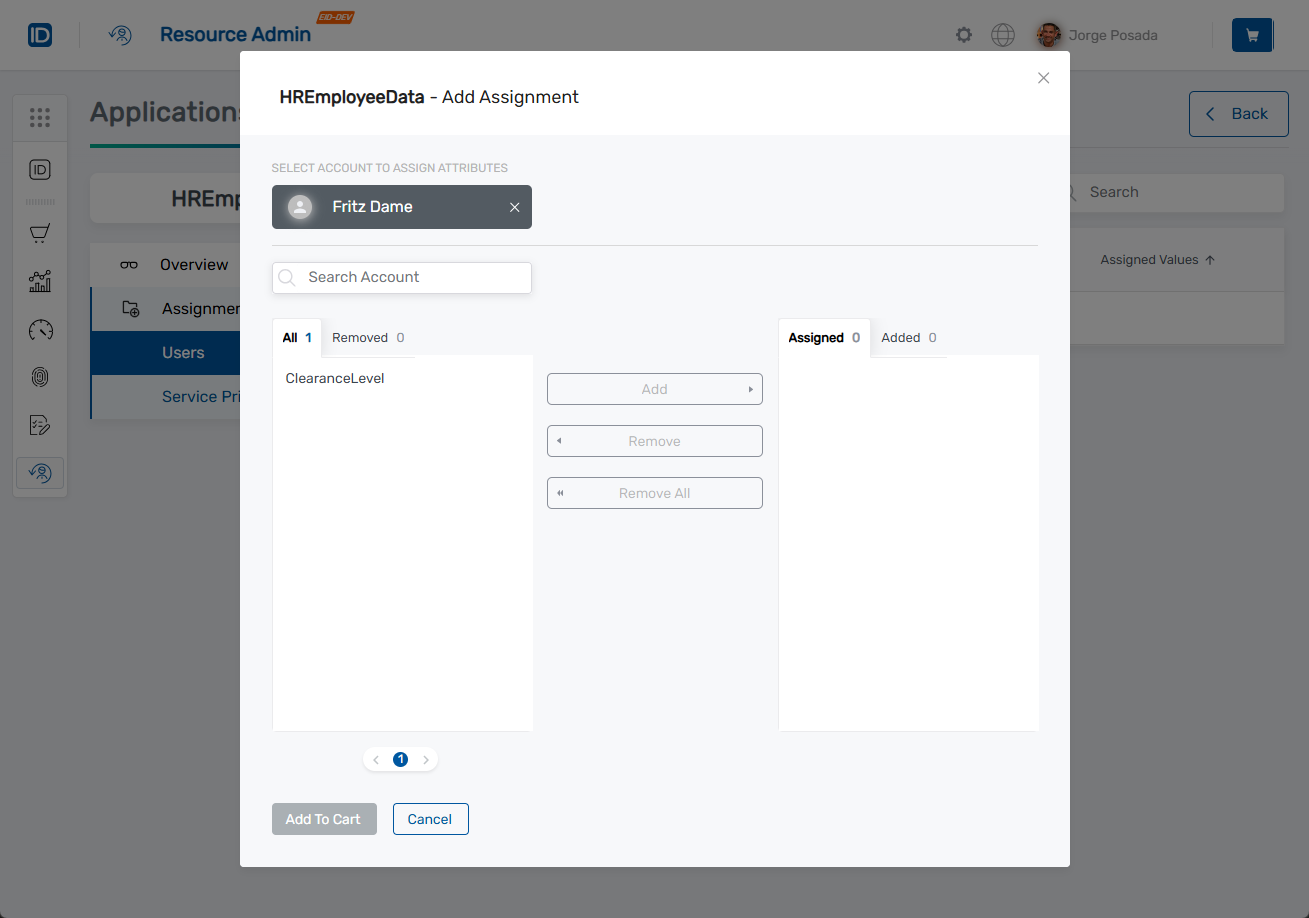
Task: Open the dashboard gauge icon in sidebar
Action: click(40, 329)
